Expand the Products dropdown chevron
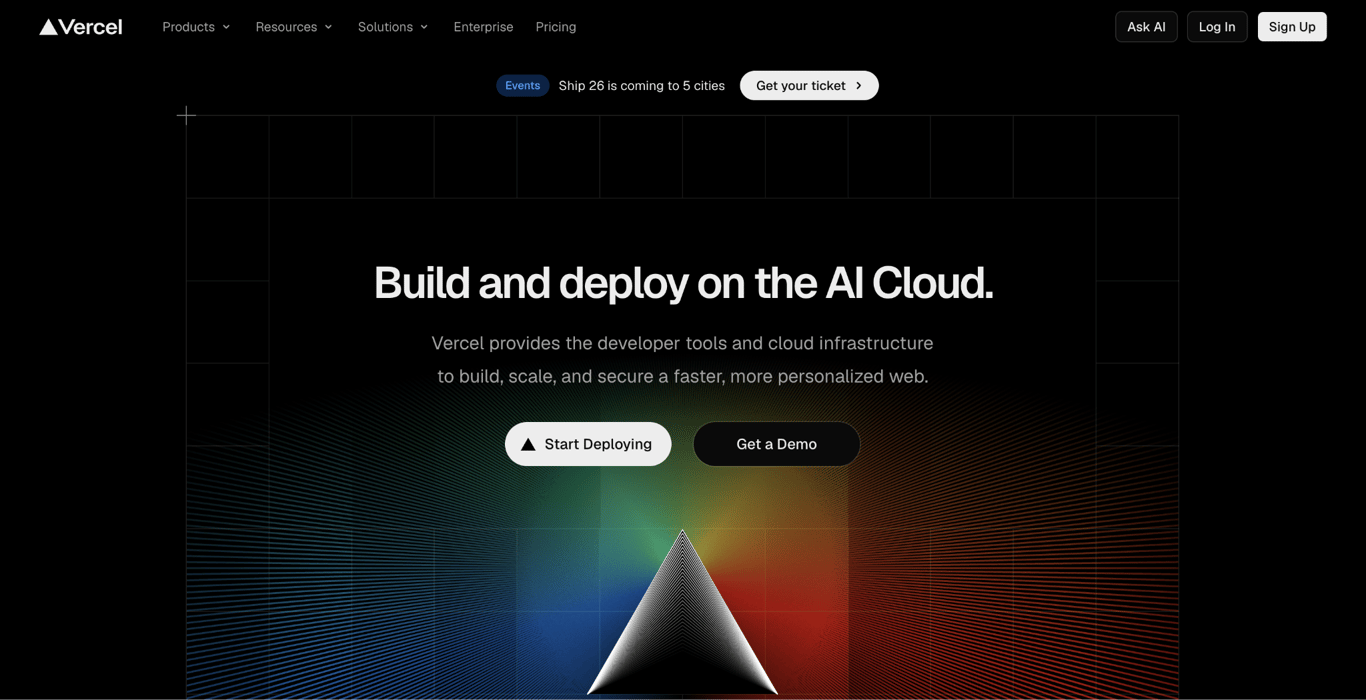This screenshot has width=1366, height=700. [226, 27]
